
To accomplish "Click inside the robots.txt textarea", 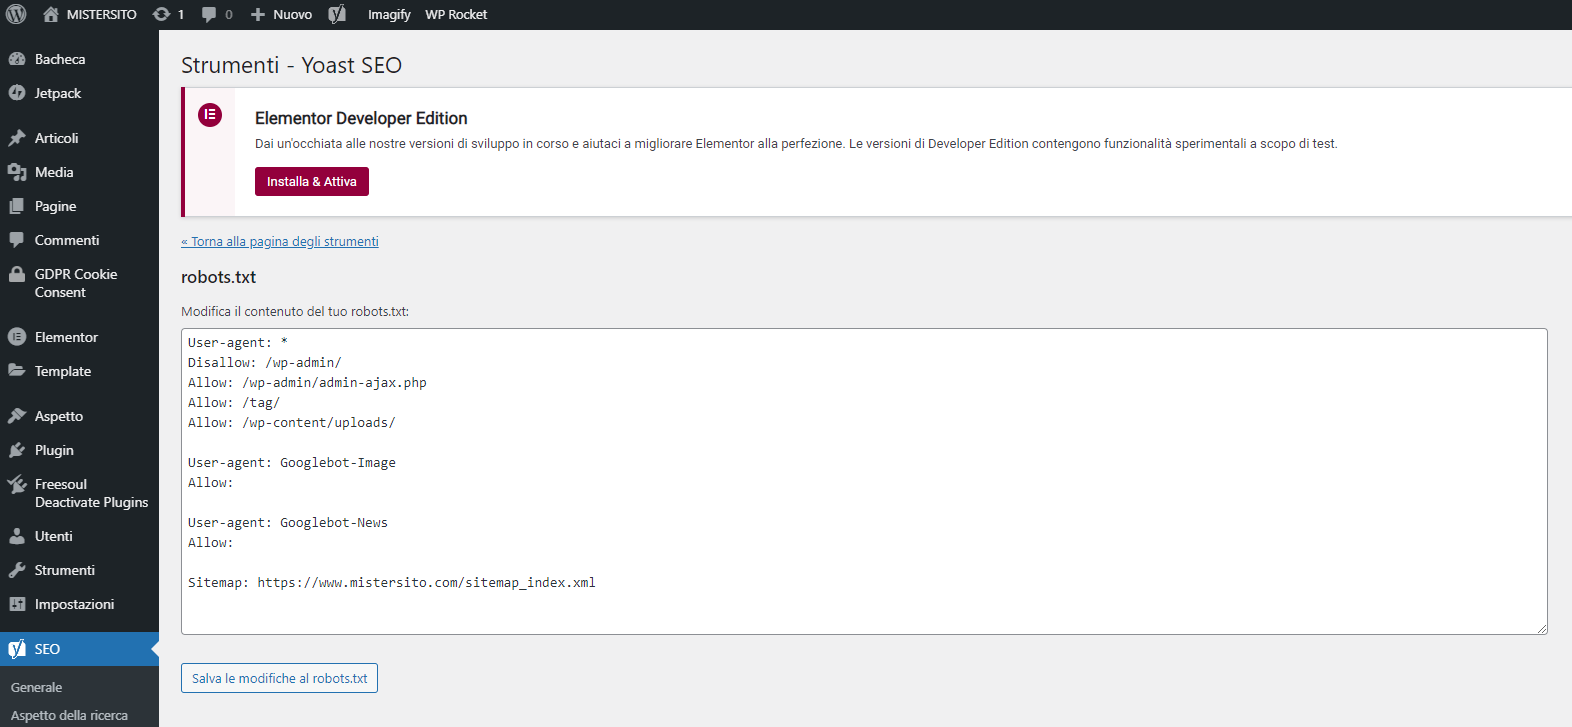I will click(x=864, y=481).
